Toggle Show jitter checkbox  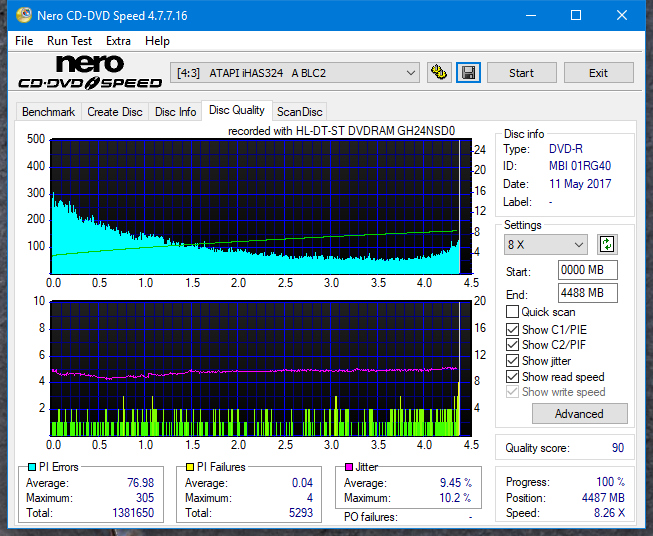click(512, 361)
